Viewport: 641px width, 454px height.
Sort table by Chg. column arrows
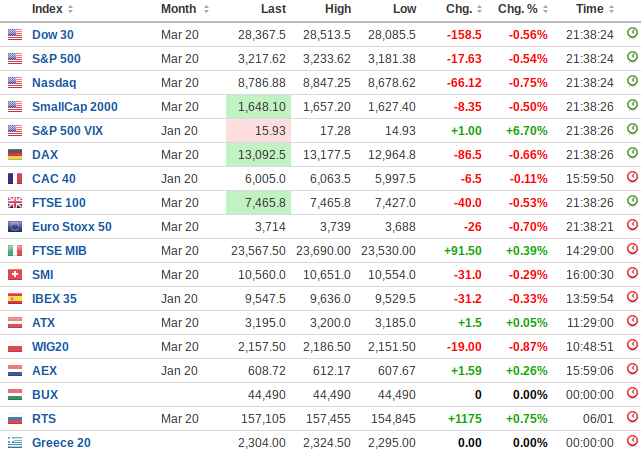pyautogui.click(x=479, y=9)
